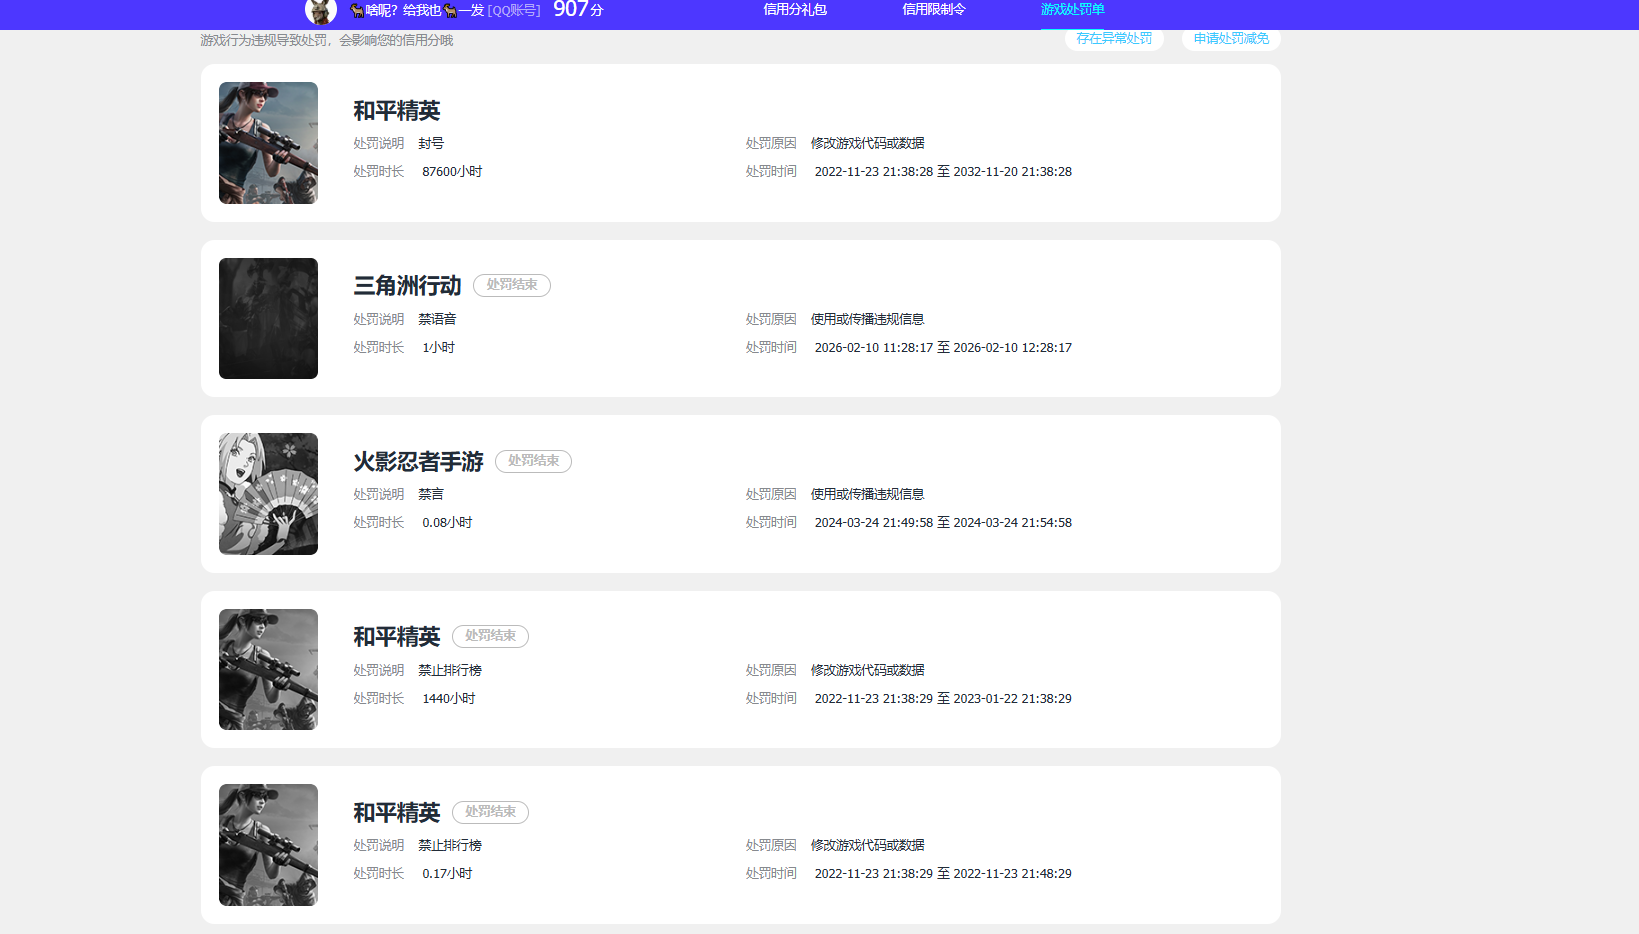Click the 2032-11-20 ban end time
Image resolution: width=1639 pixels, height=934 pixels.
(1012, 172)
